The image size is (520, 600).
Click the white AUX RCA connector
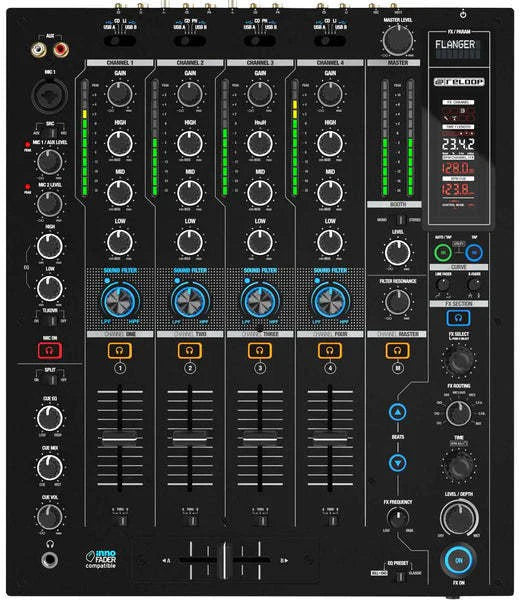[x=39, y=49]
